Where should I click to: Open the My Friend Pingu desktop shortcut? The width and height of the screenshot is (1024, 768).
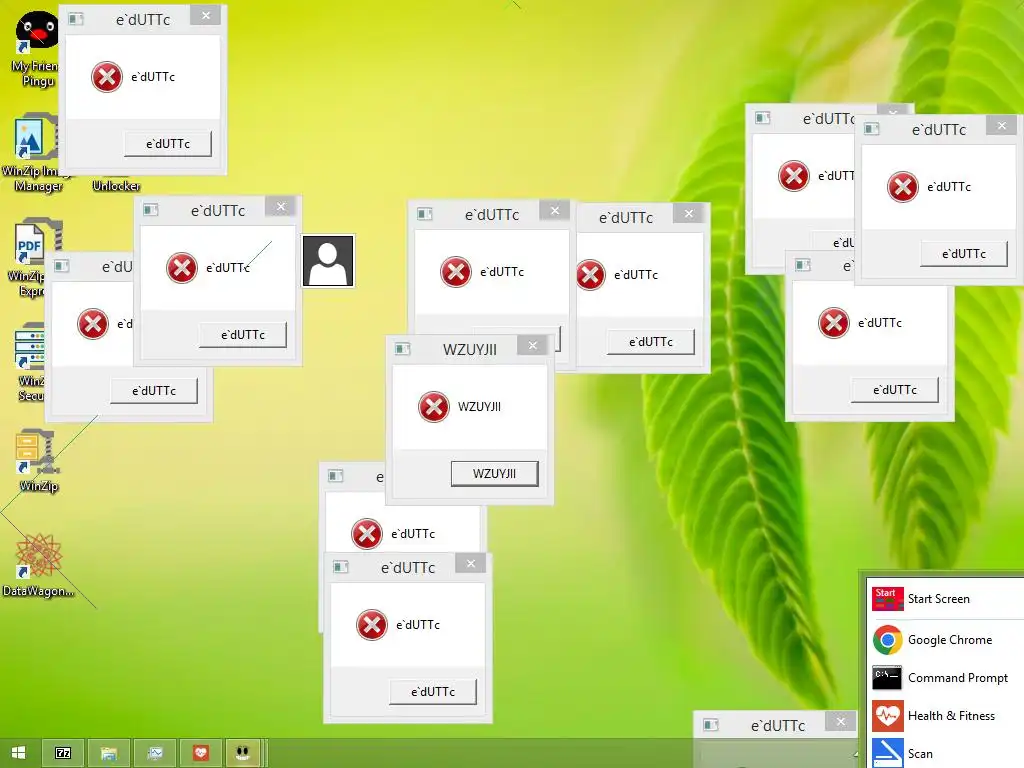pyautogui.click(x=36, y=49)
